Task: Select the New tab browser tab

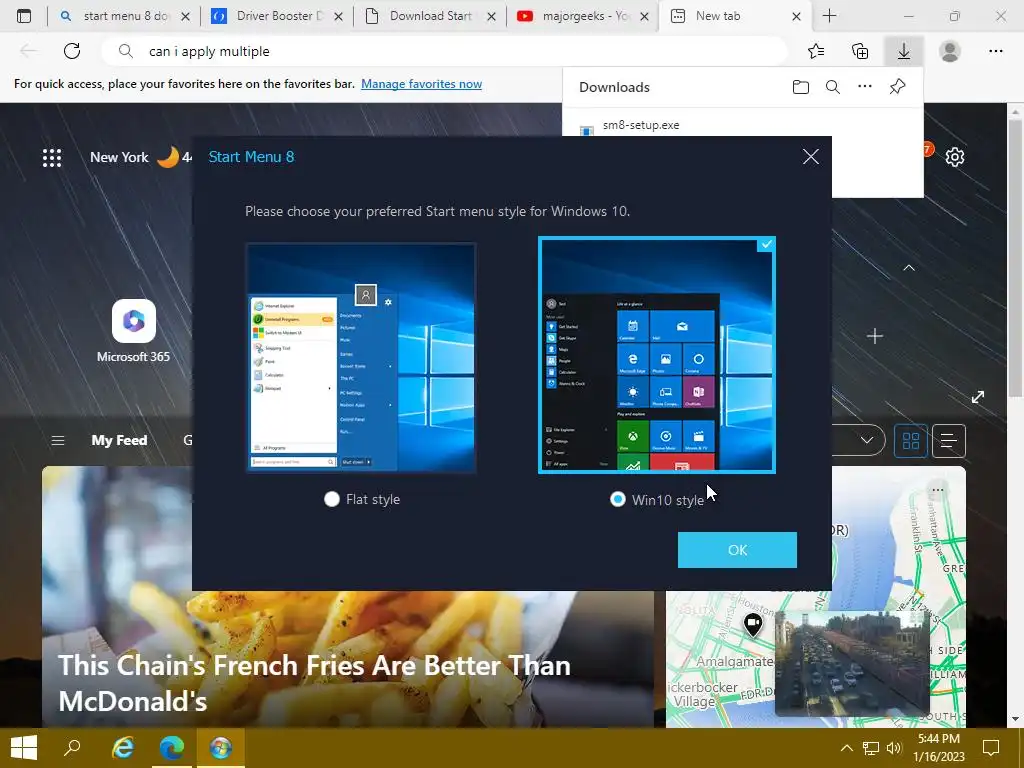Action: [x=736, y=16]
